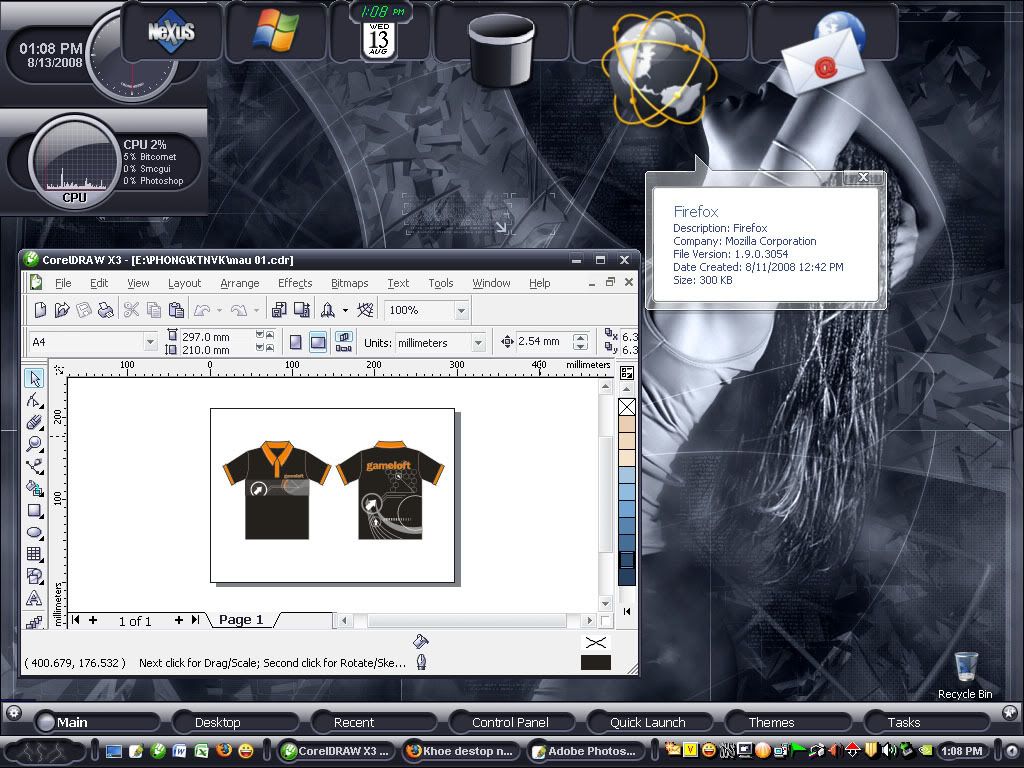Choose the Rectangle tool

pos(34,511)
